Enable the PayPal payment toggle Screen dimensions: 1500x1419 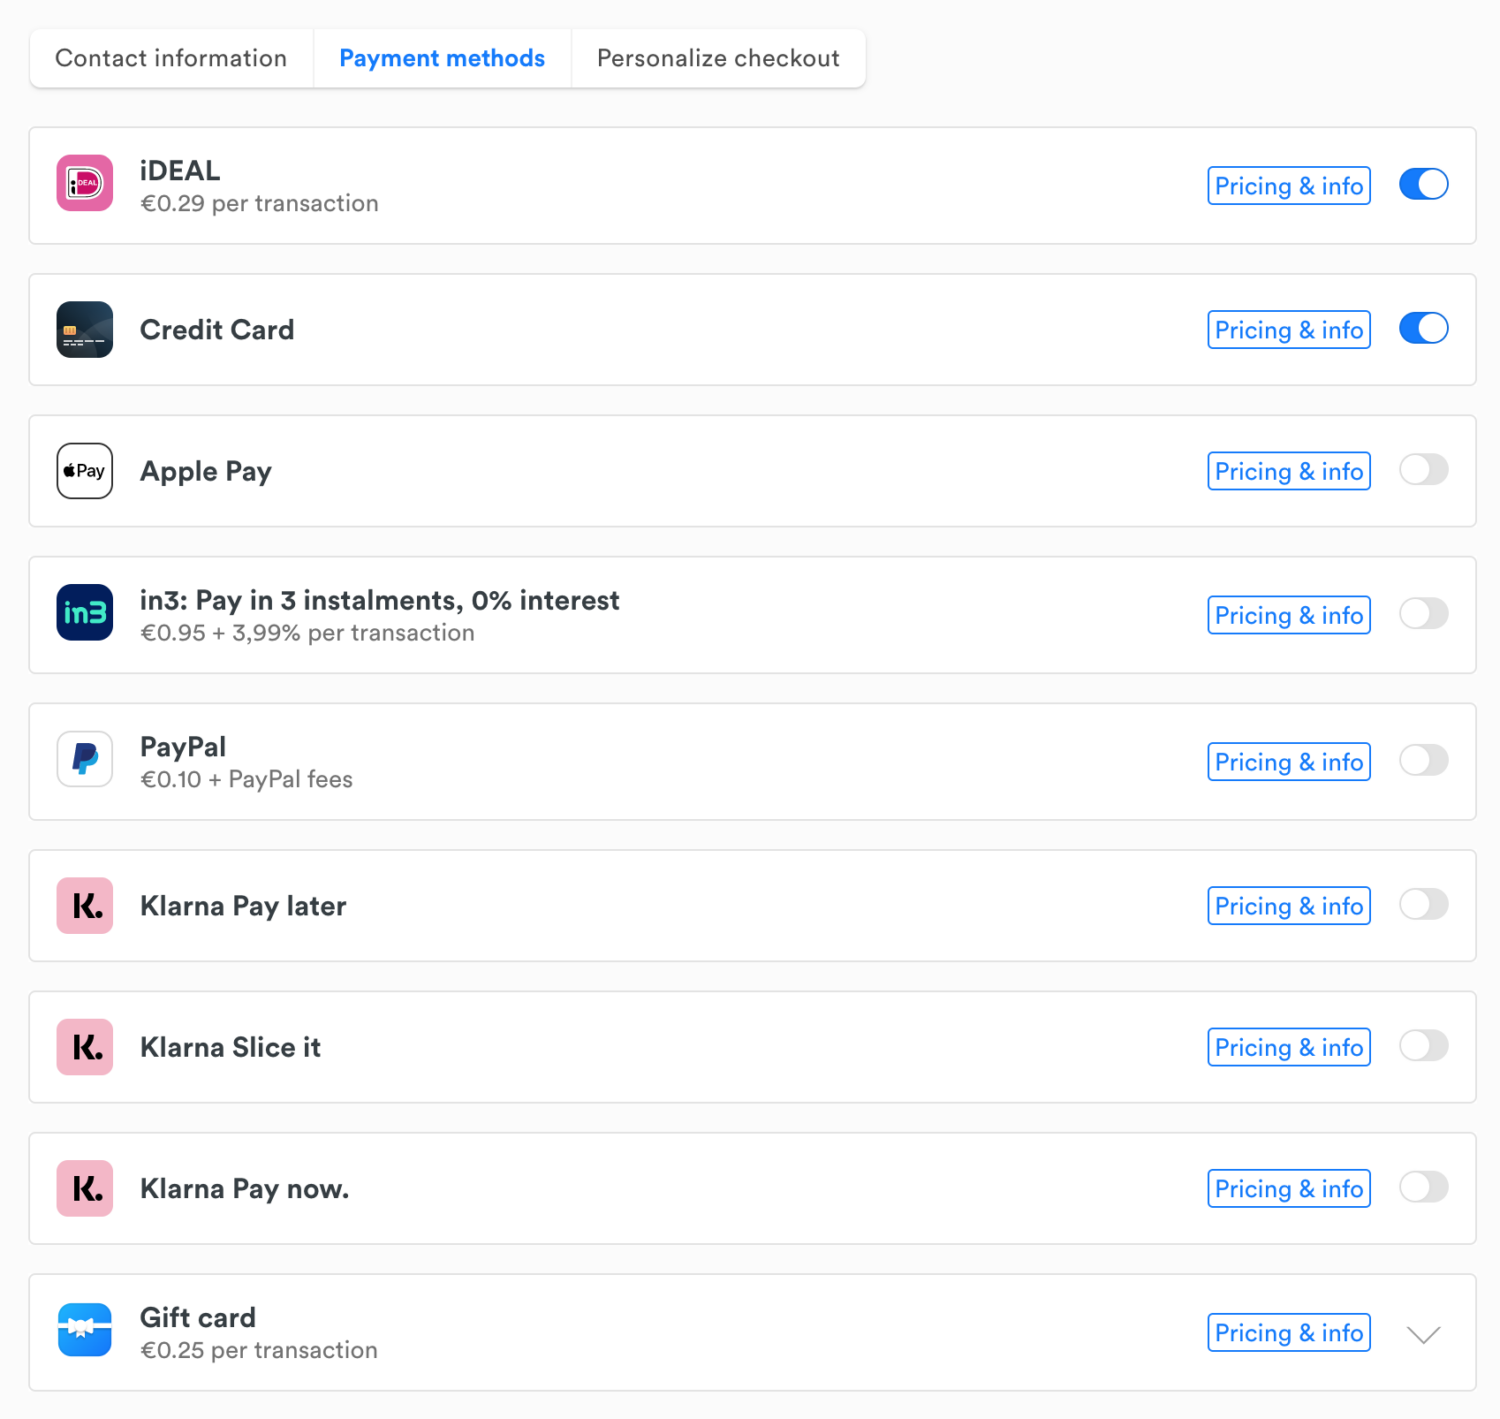(1424, 760)
